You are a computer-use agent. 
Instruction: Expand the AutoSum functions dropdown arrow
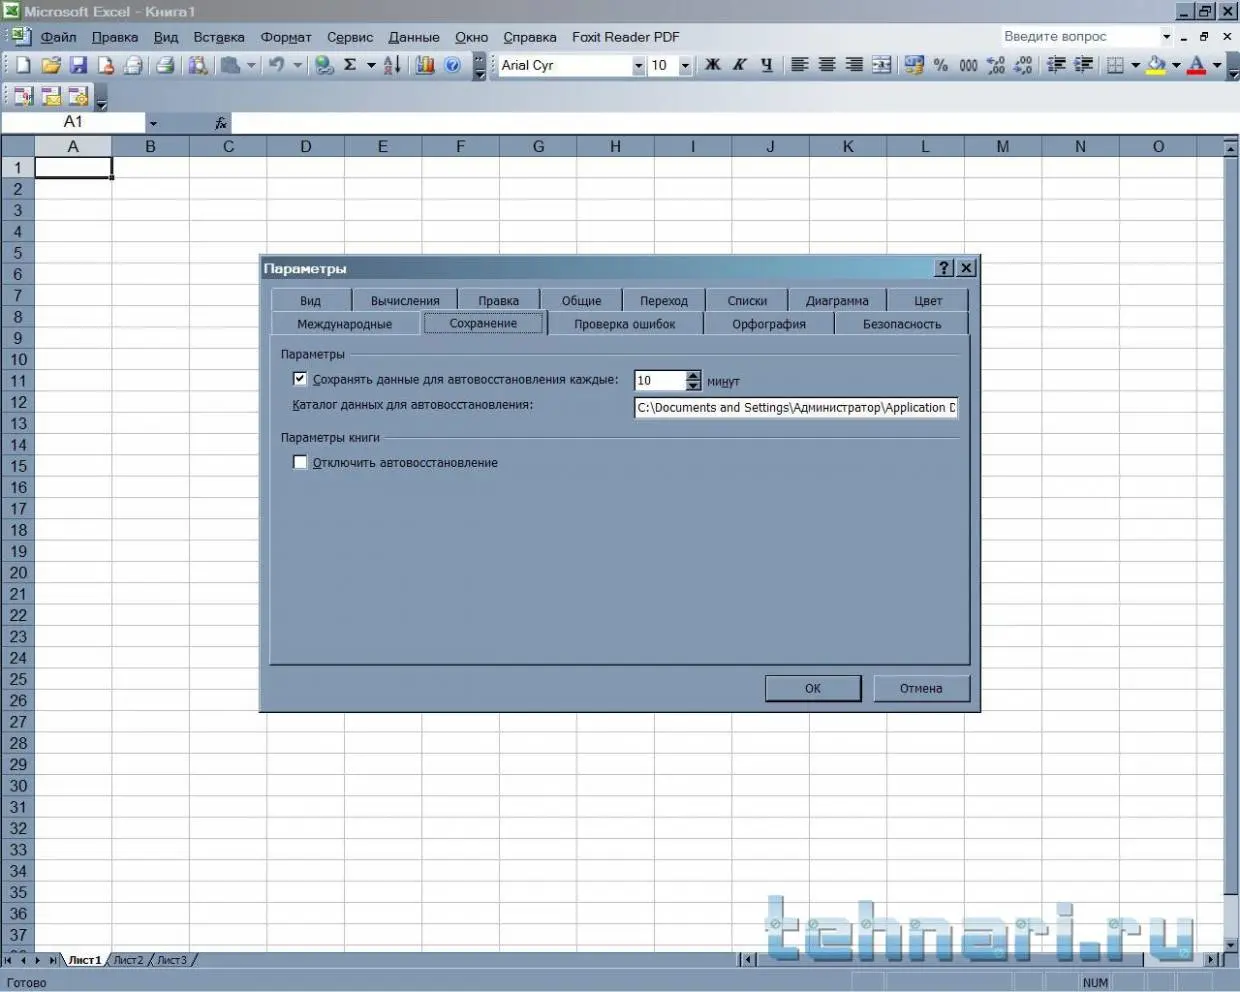[x=371, y=65]
